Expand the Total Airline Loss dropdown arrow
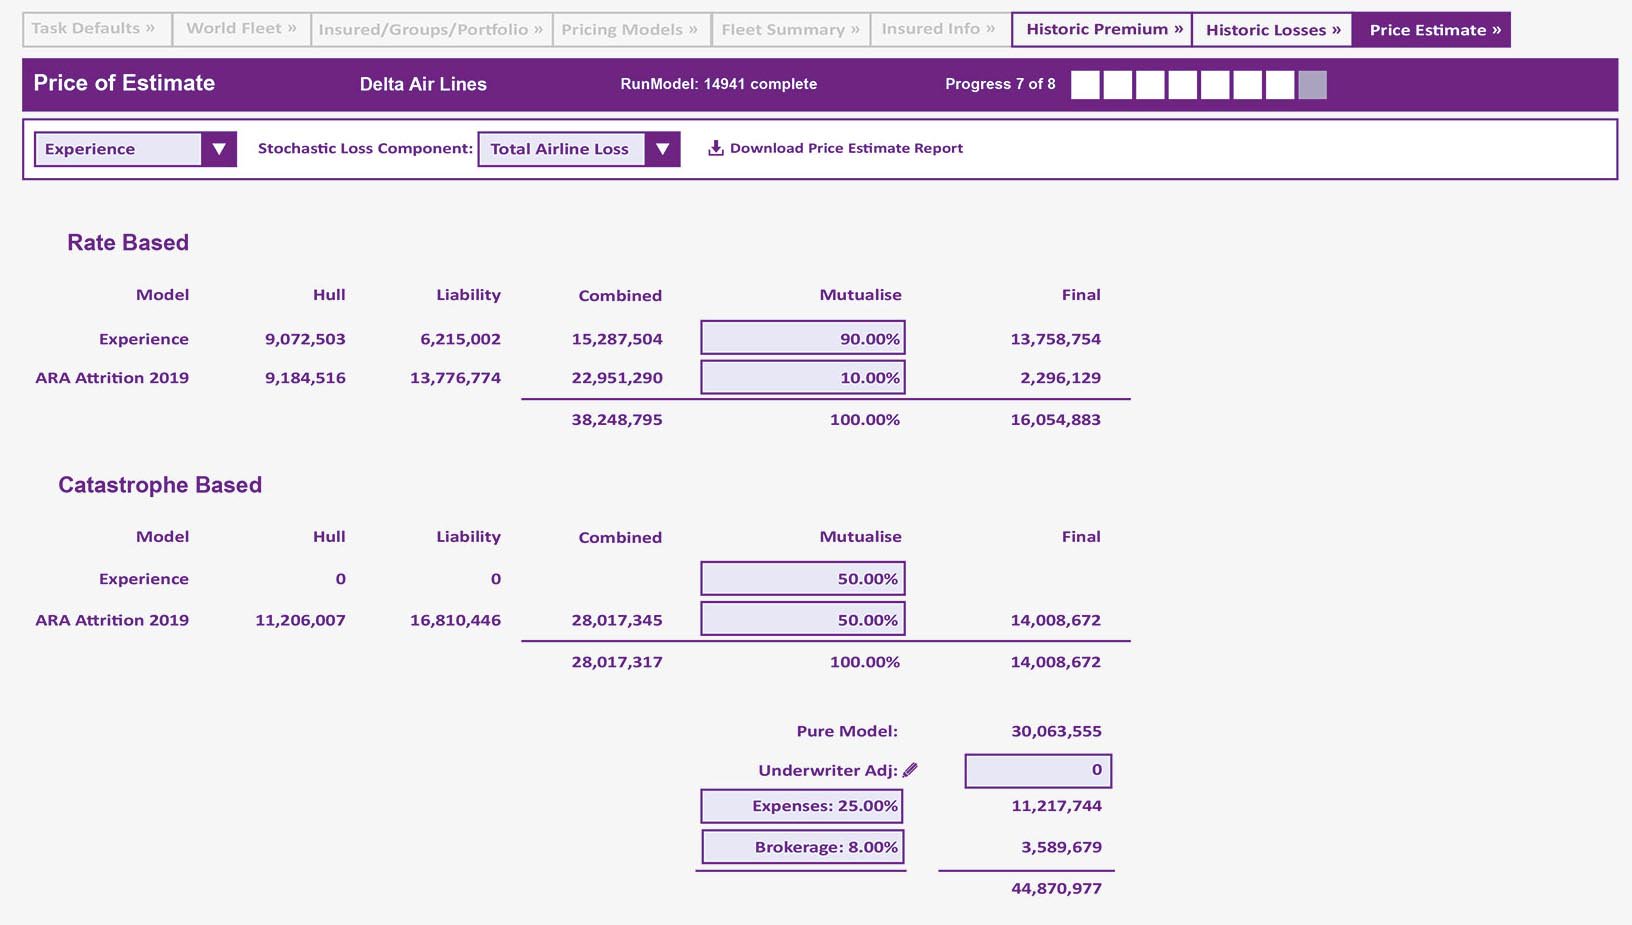 coord(662,149)
